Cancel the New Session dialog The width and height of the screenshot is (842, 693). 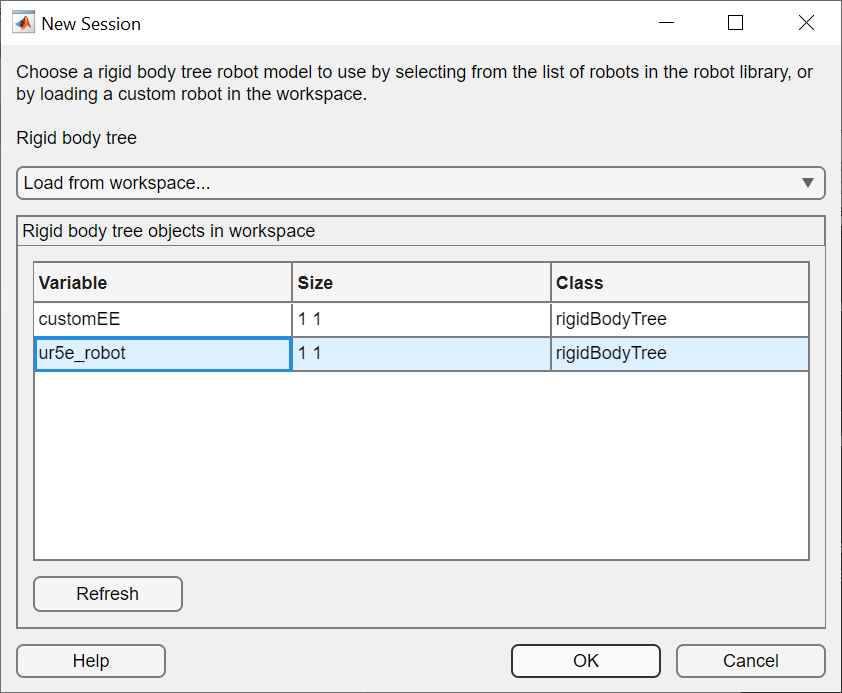[x=751, y=661]
